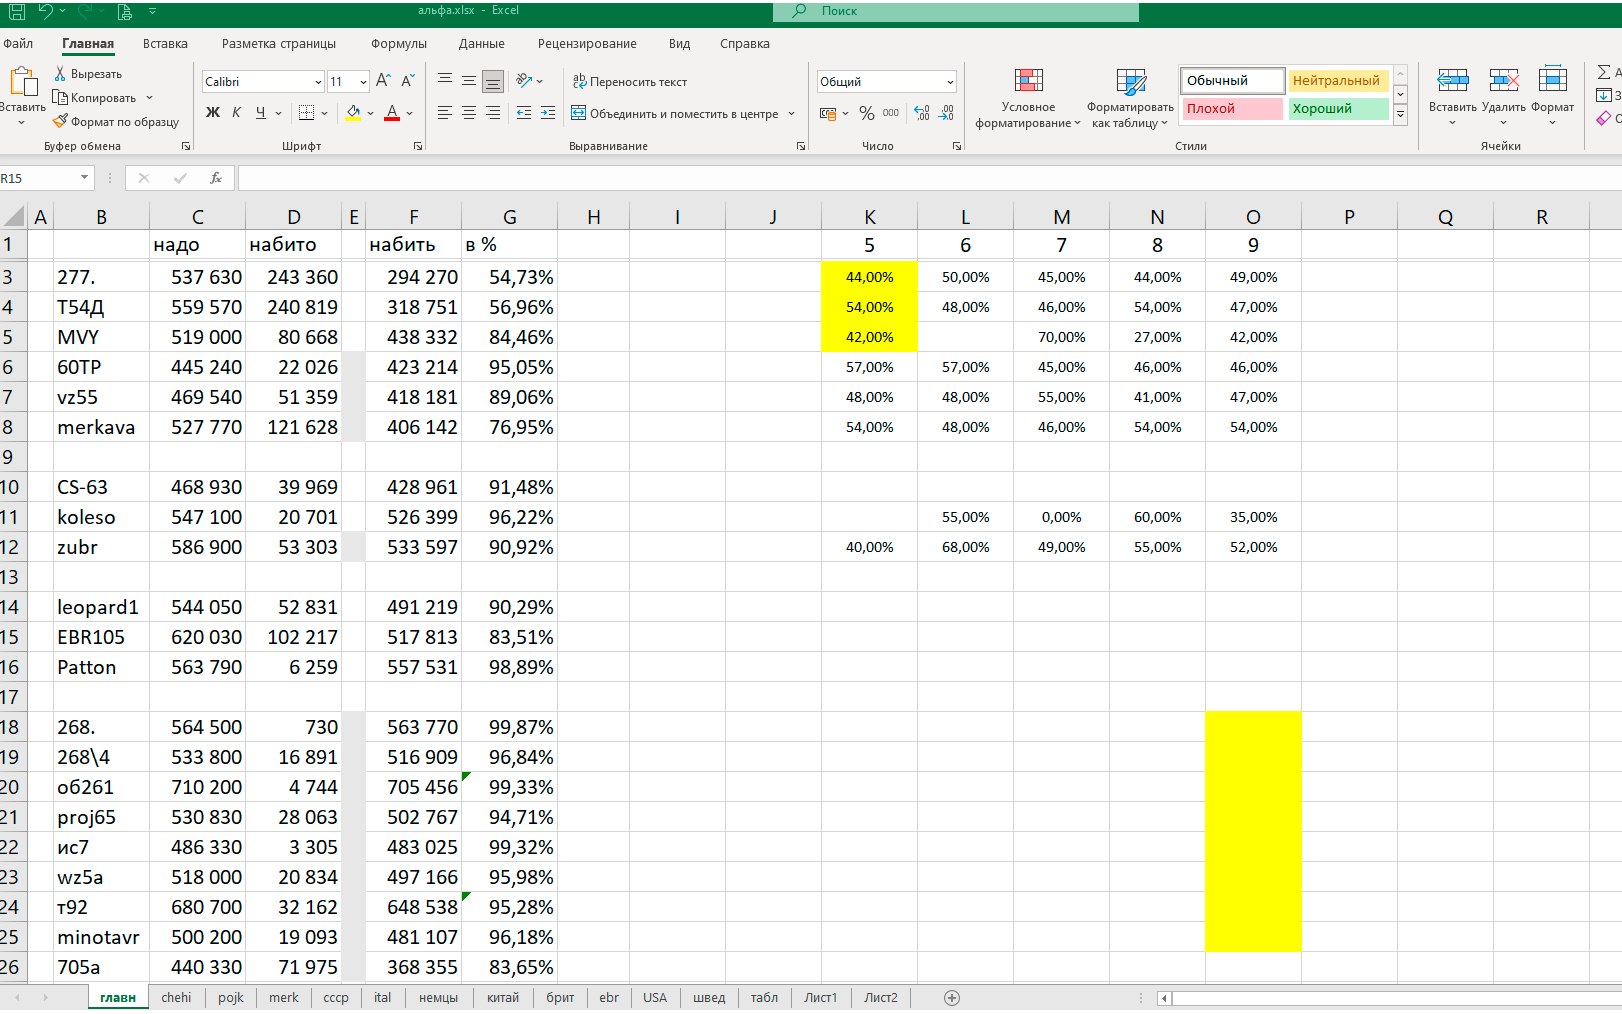This screenshot has width=1622, height=1014.
Task: Toggle Underline (Ч) formatting
Action: (261, 113)
